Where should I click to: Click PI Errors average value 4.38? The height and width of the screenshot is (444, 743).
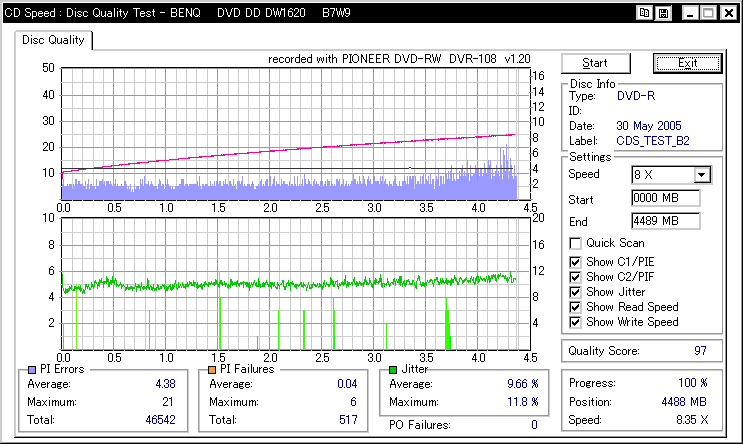(165, 384)
